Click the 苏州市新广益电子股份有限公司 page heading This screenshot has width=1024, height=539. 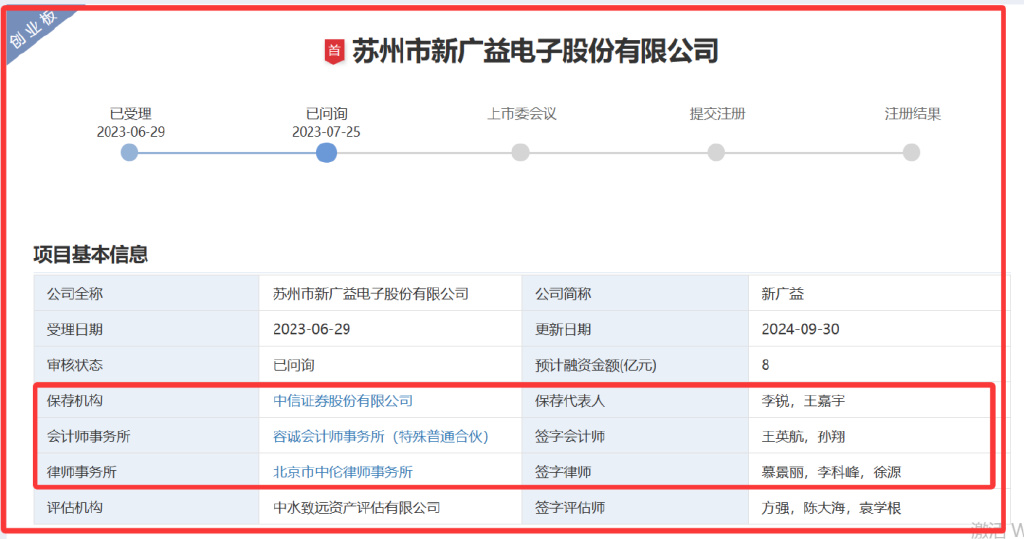pyautogui.click(x=535, y=51)
